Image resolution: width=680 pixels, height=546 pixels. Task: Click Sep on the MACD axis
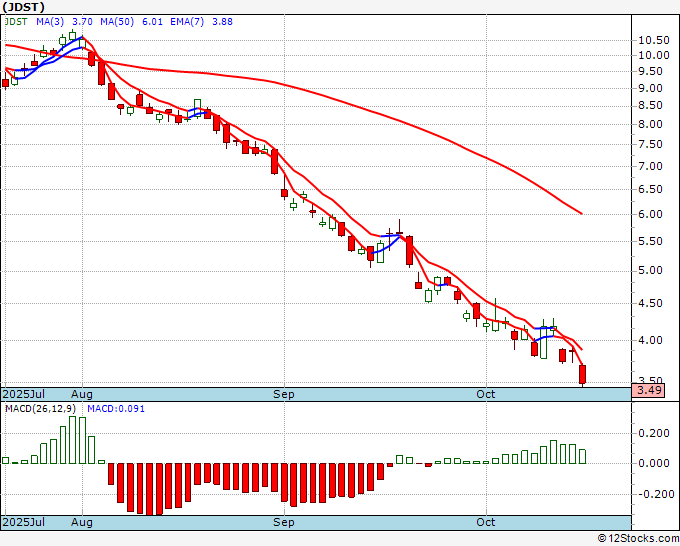pos(284,522)
